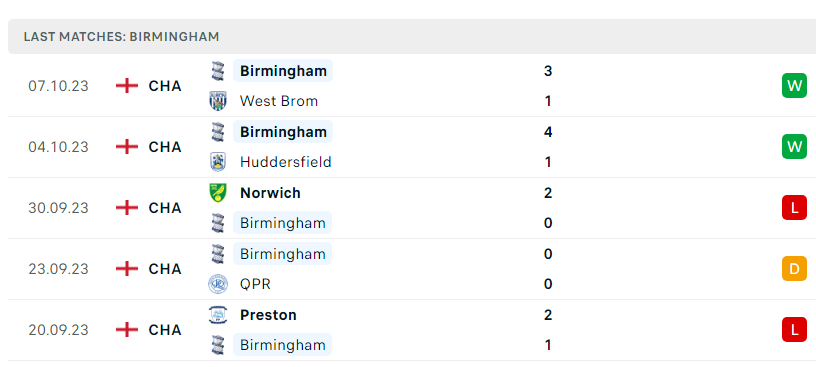Click the orange D badge for QPR match

point(794,269)
